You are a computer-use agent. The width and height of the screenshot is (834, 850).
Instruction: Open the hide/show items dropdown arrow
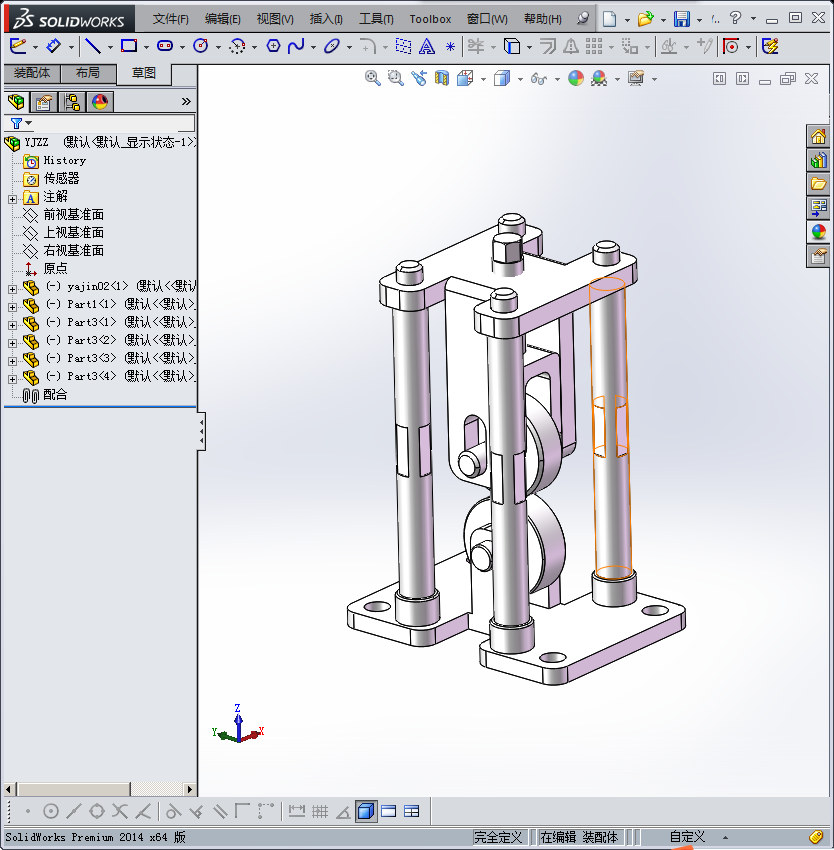pos(557,79)
